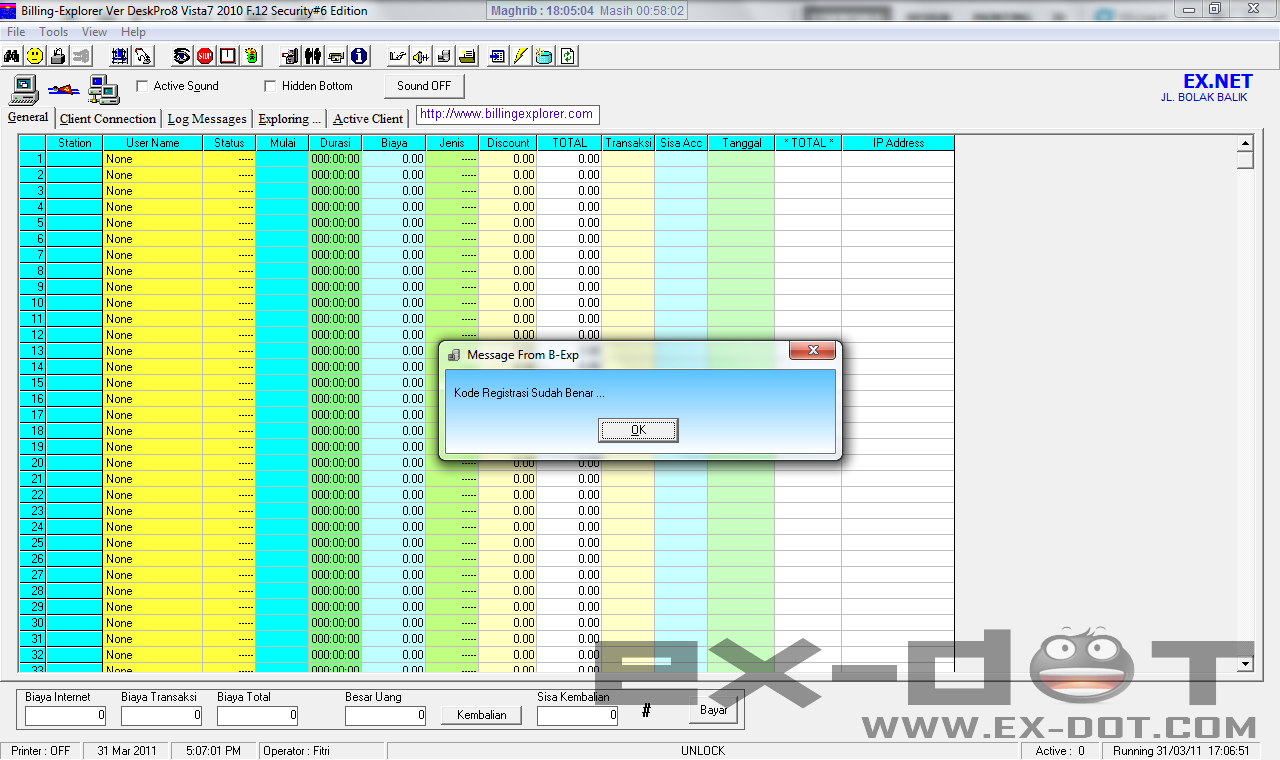Select the eye monitoring icon

pyautogui.click(x=182, y=55)
